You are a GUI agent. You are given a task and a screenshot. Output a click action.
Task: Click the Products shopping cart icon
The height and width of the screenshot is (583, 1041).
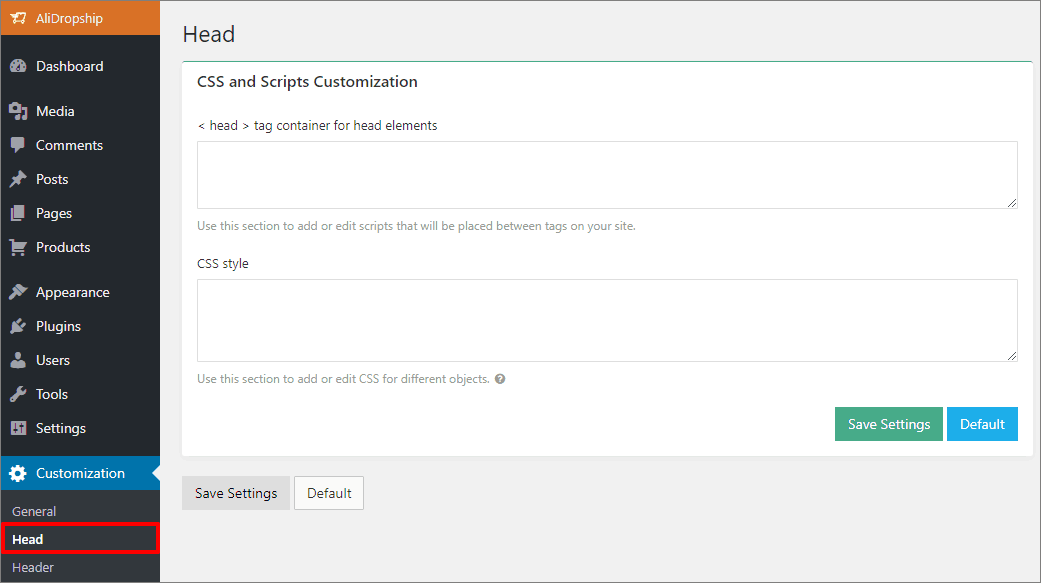point(18,247)
